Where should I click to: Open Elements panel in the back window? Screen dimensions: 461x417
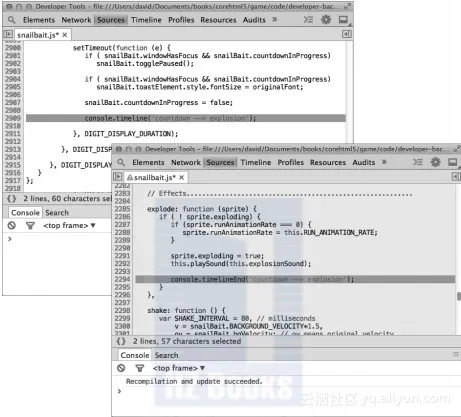(39, 20)
